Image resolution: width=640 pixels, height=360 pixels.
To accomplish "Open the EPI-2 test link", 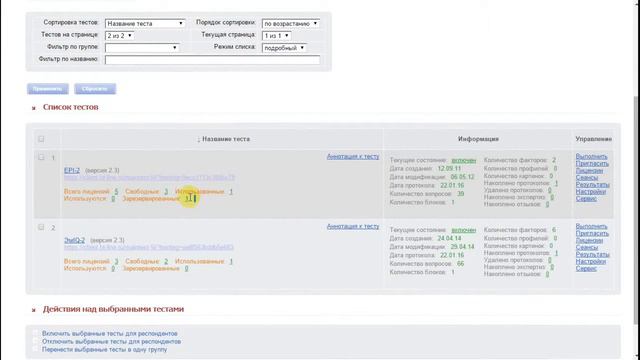I will point(72,170).
